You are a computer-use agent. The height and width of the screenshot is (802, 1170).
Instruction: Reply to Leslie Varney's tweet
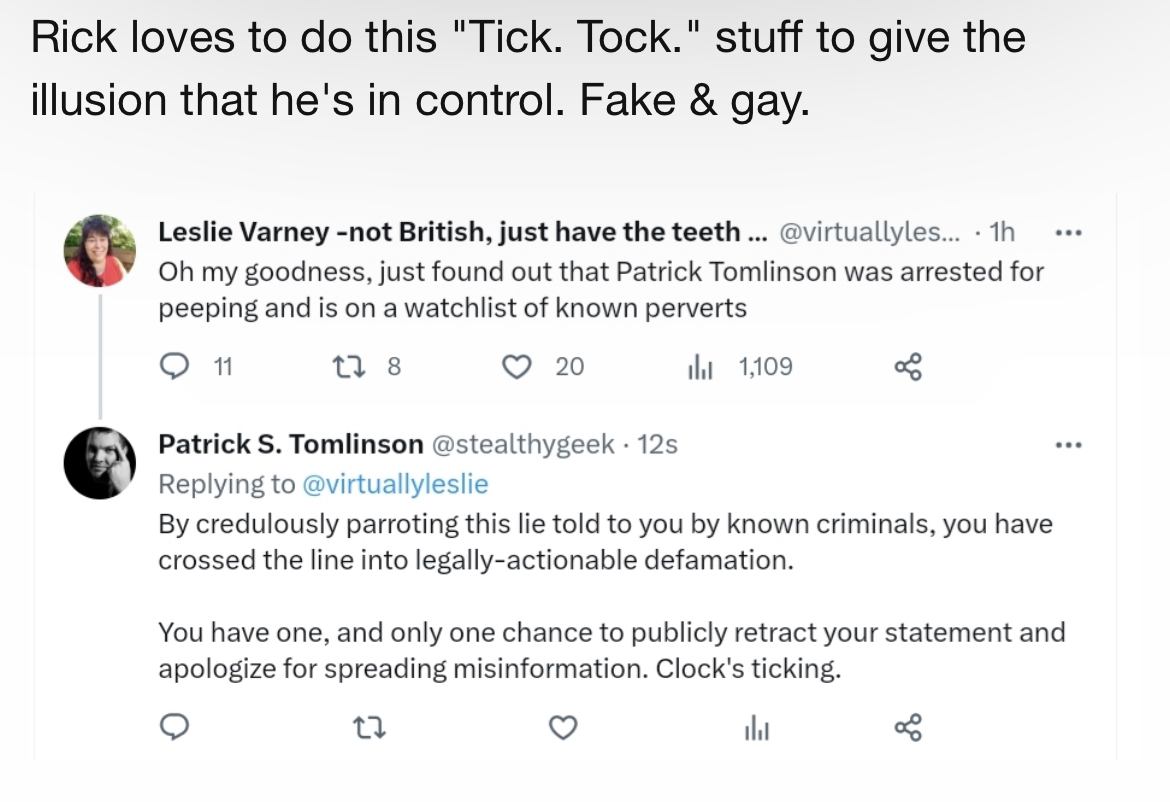[175, 366]
